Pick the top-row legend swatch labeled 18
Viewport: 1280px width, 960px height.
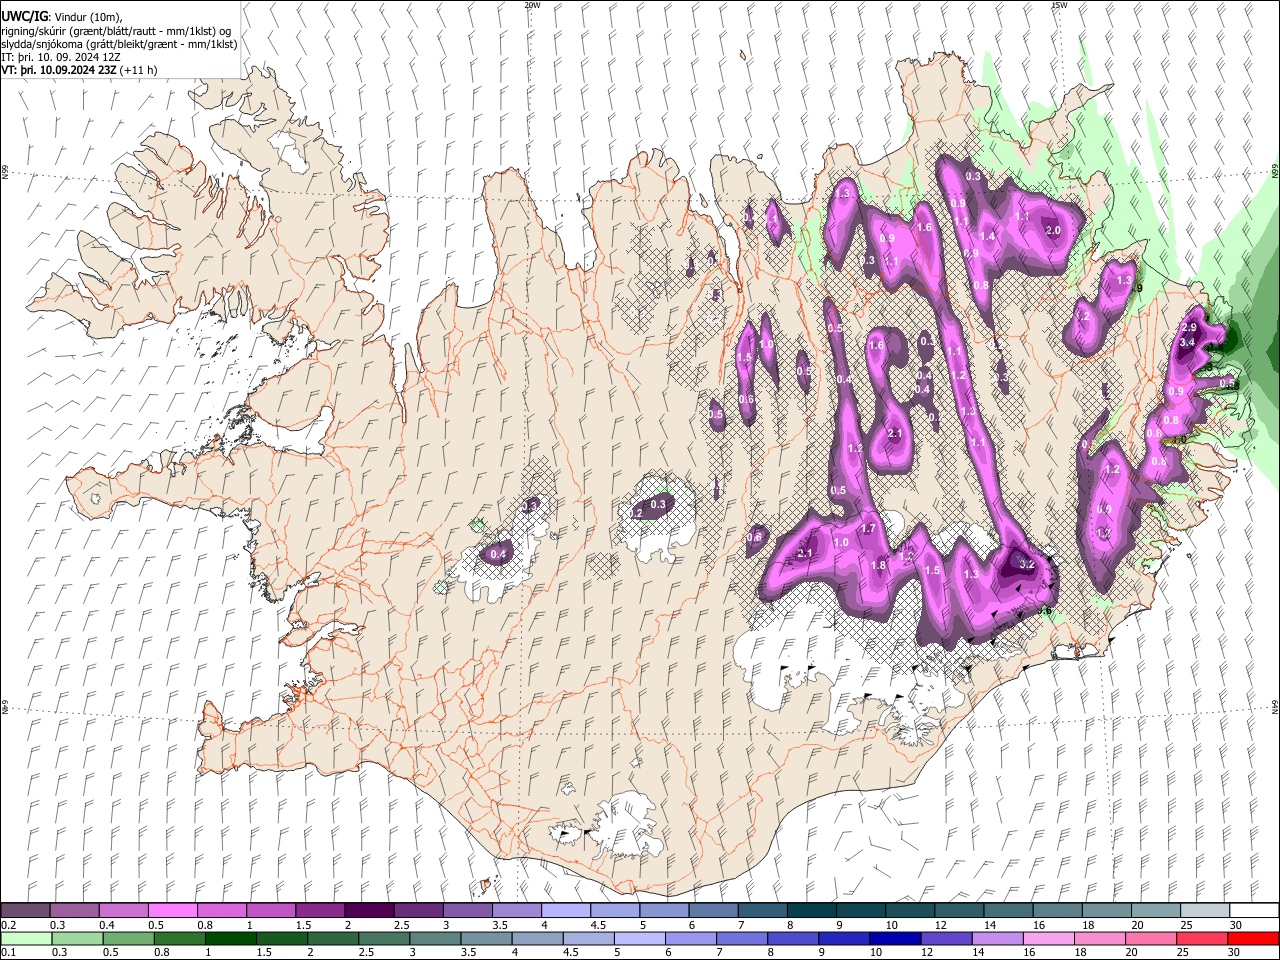(1106, 911)
